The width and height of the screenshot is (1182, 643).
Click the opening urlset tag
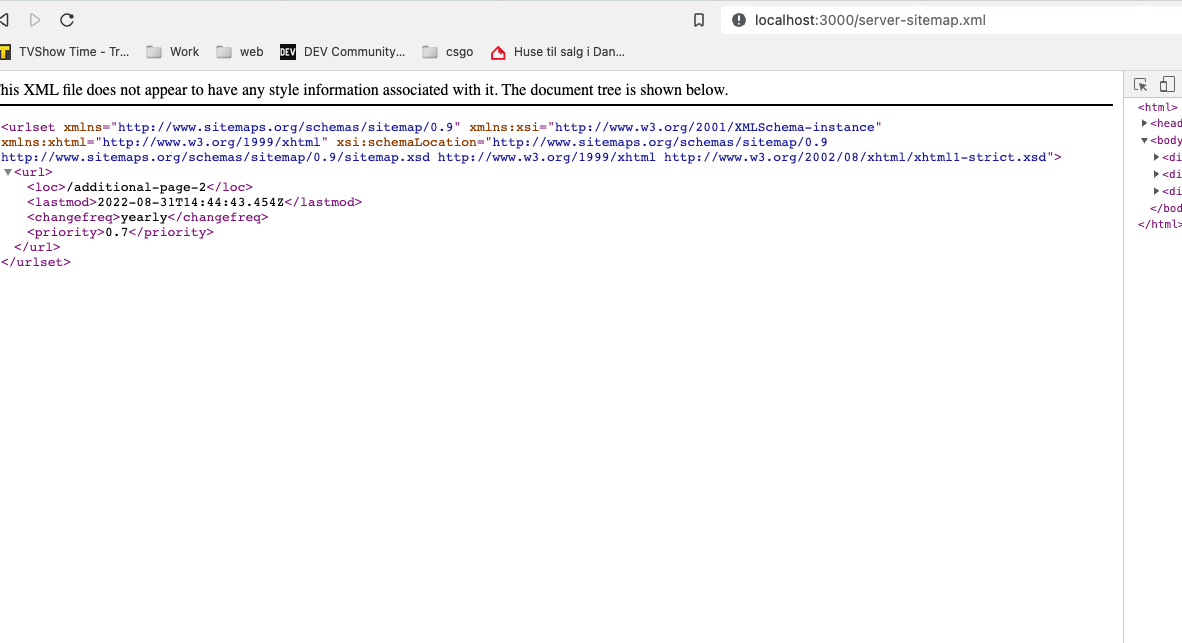click(29, 127)
